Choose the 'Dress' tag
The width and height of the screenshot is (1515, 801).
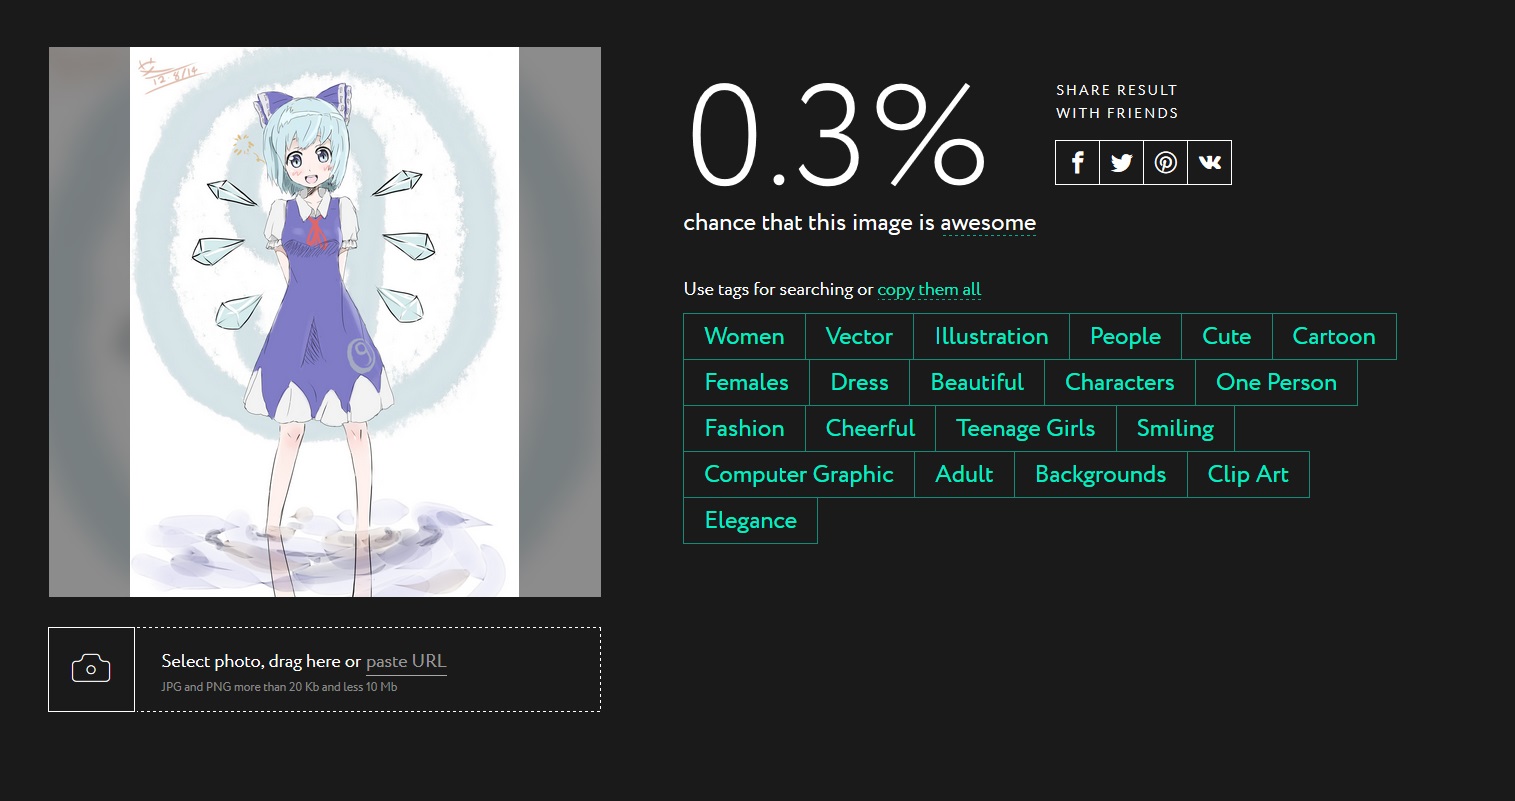pos(859,383)
